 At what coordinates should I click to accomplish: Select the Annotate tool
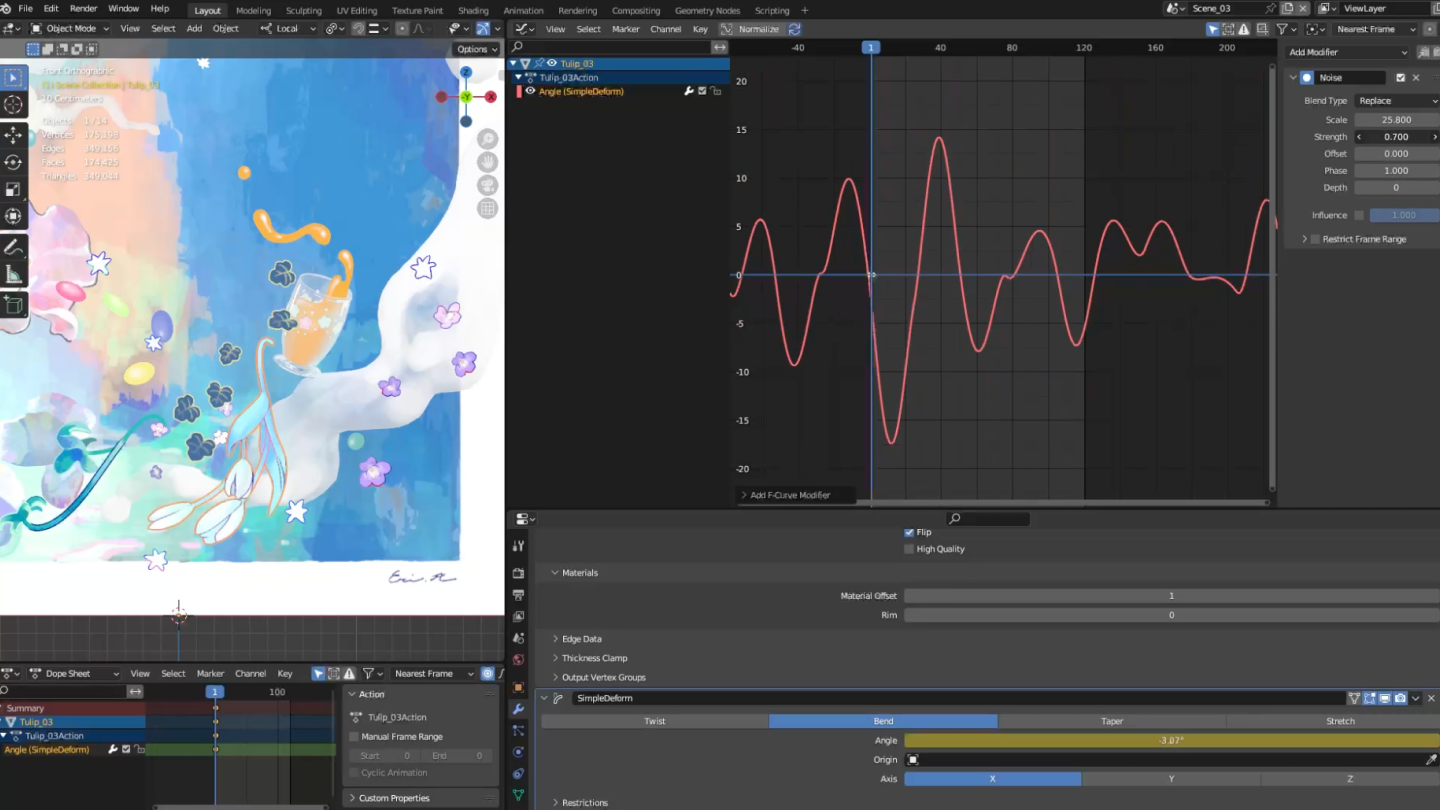(14, 246)
